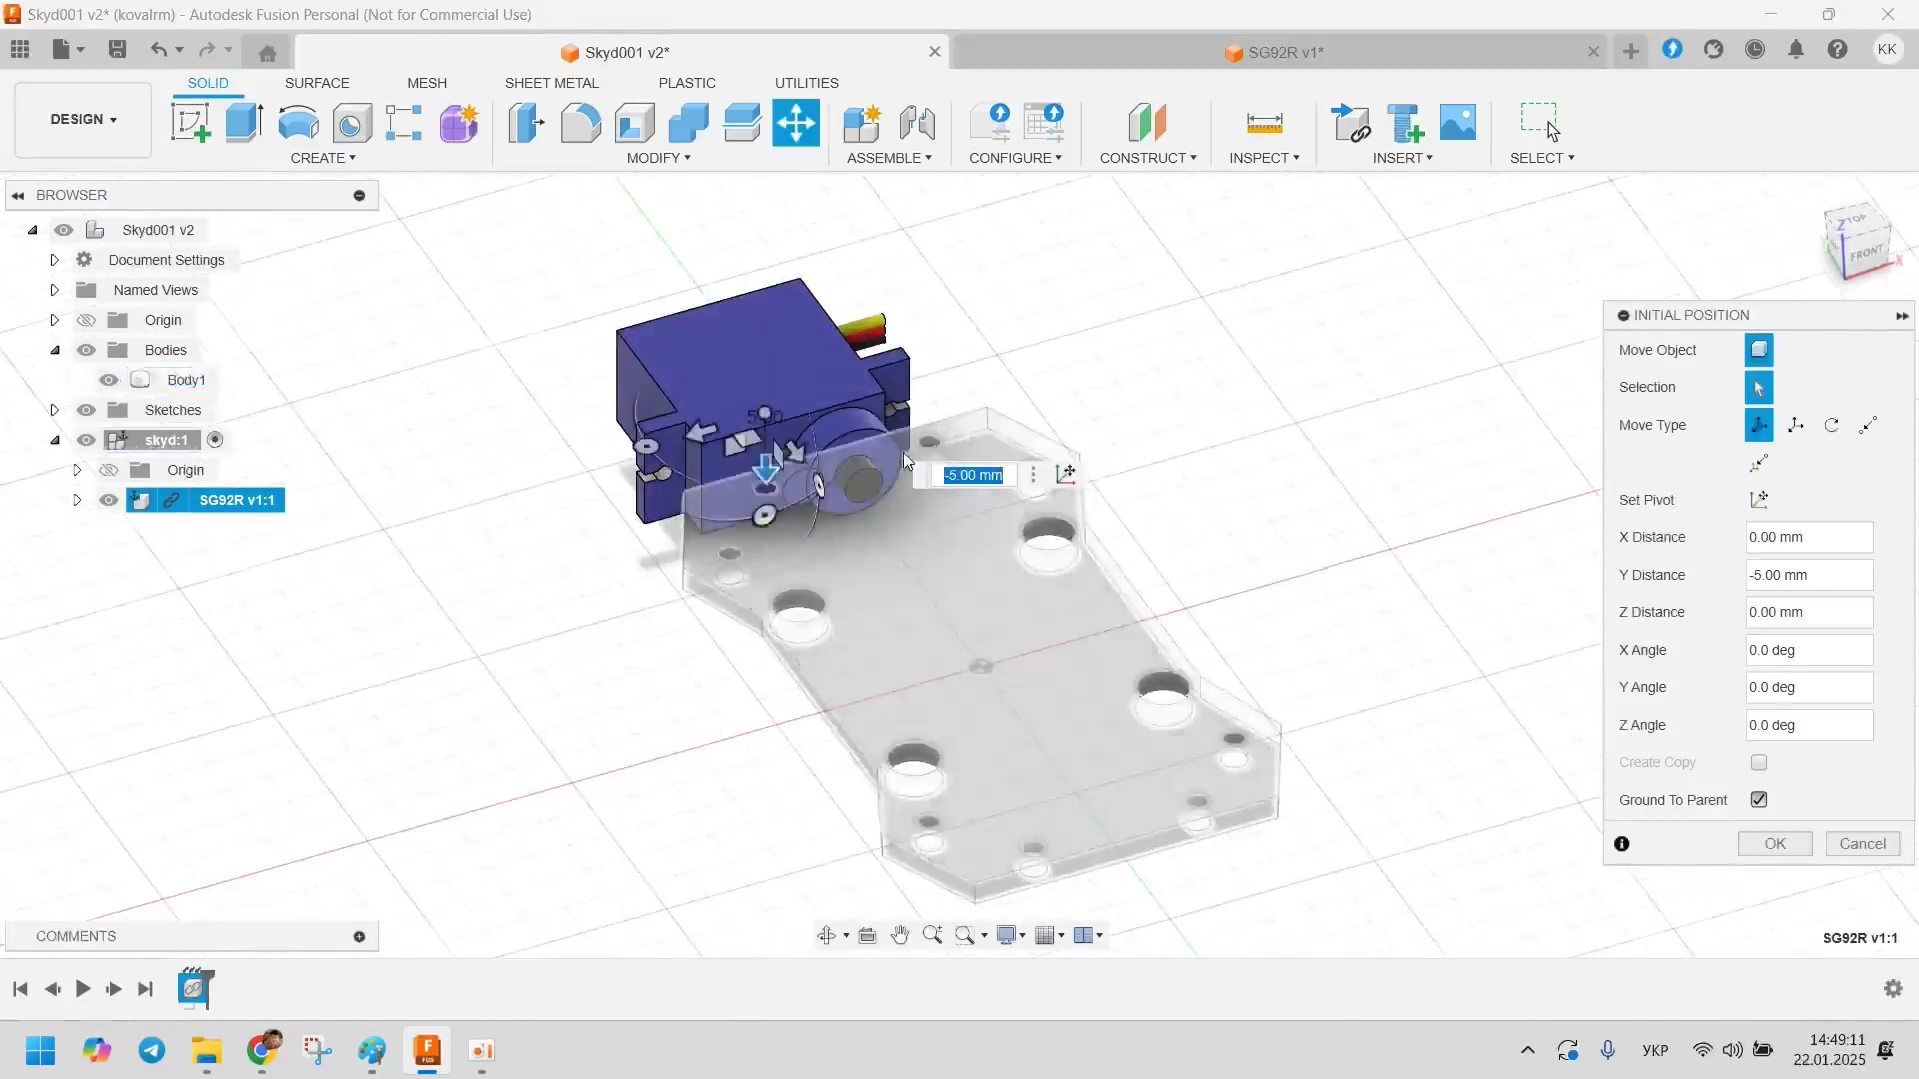Image resolution: width=1919 pixels, height=1079 pixels.
Task: Open the ASSEMBLE dropdown menu
Action: pos(889,158)
